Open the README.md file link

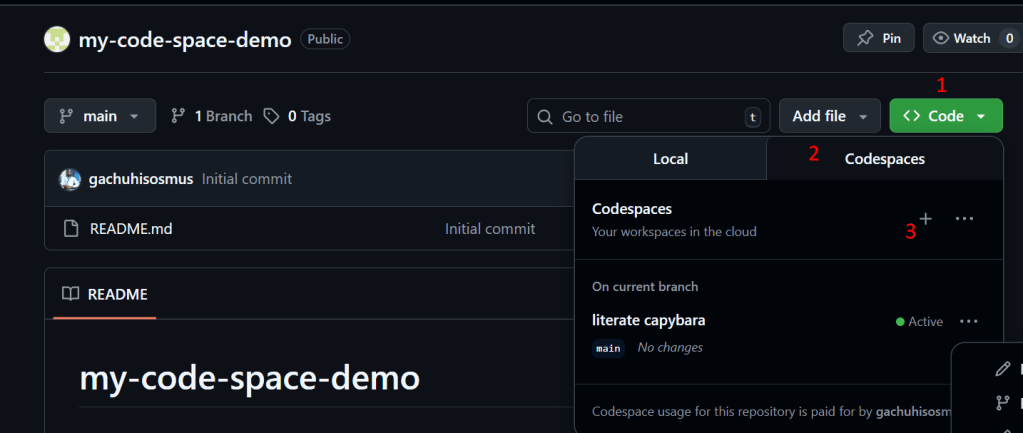point(131,229)
